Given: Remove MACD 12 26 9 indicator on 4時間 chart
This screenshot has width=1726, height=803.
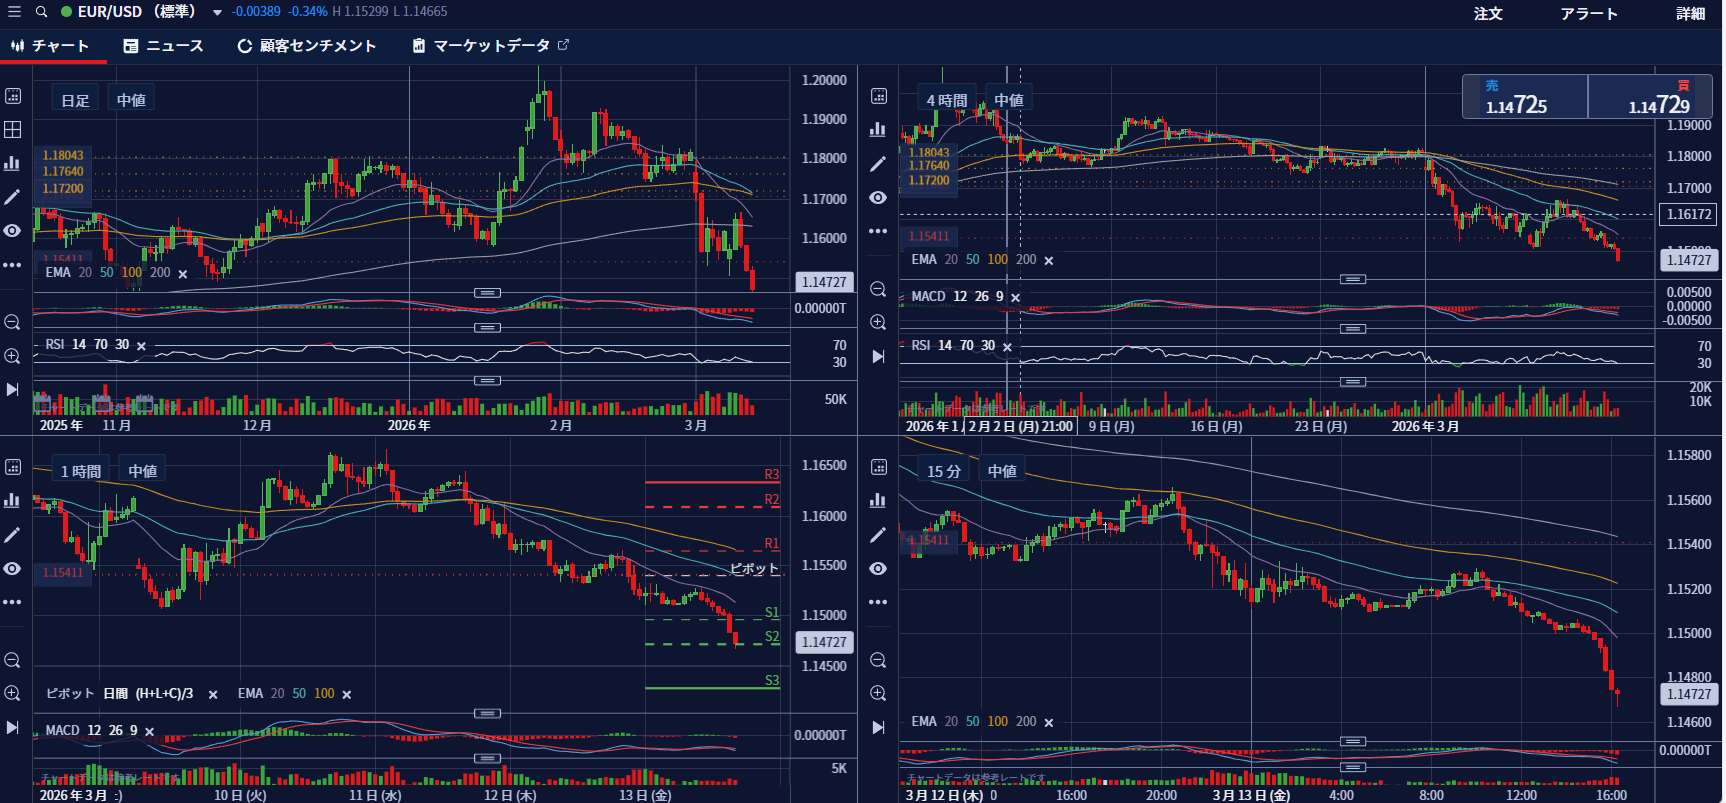Looking at the screenshot, I should (x=1015, y=298).
